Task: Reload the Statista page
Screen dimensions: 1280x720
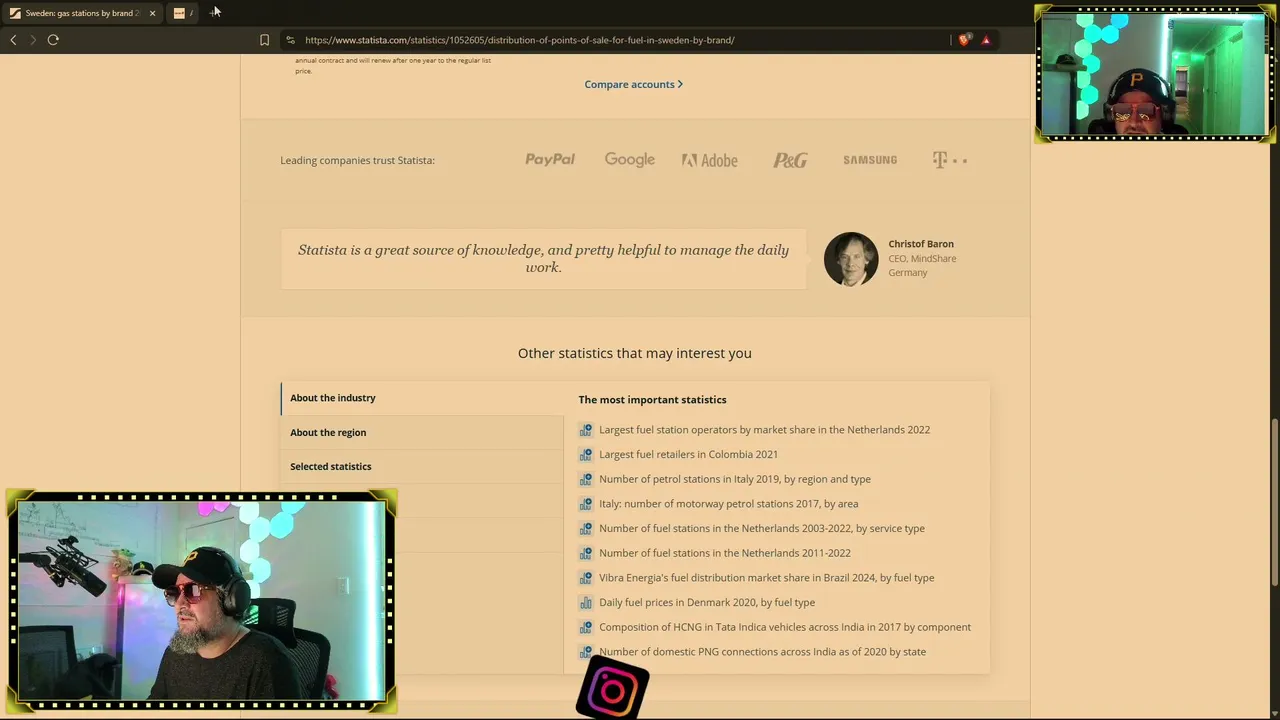Action: (x=53, y=40)
